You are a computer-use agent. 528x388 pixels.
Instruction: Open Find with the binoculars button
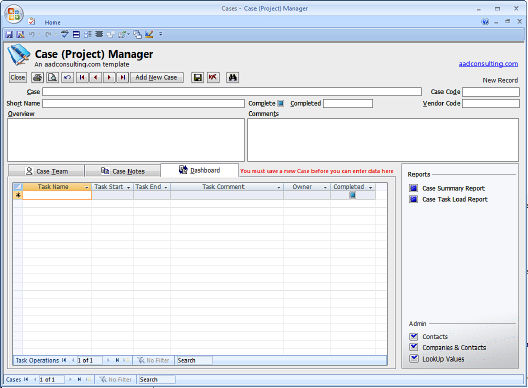coord(232,77)
